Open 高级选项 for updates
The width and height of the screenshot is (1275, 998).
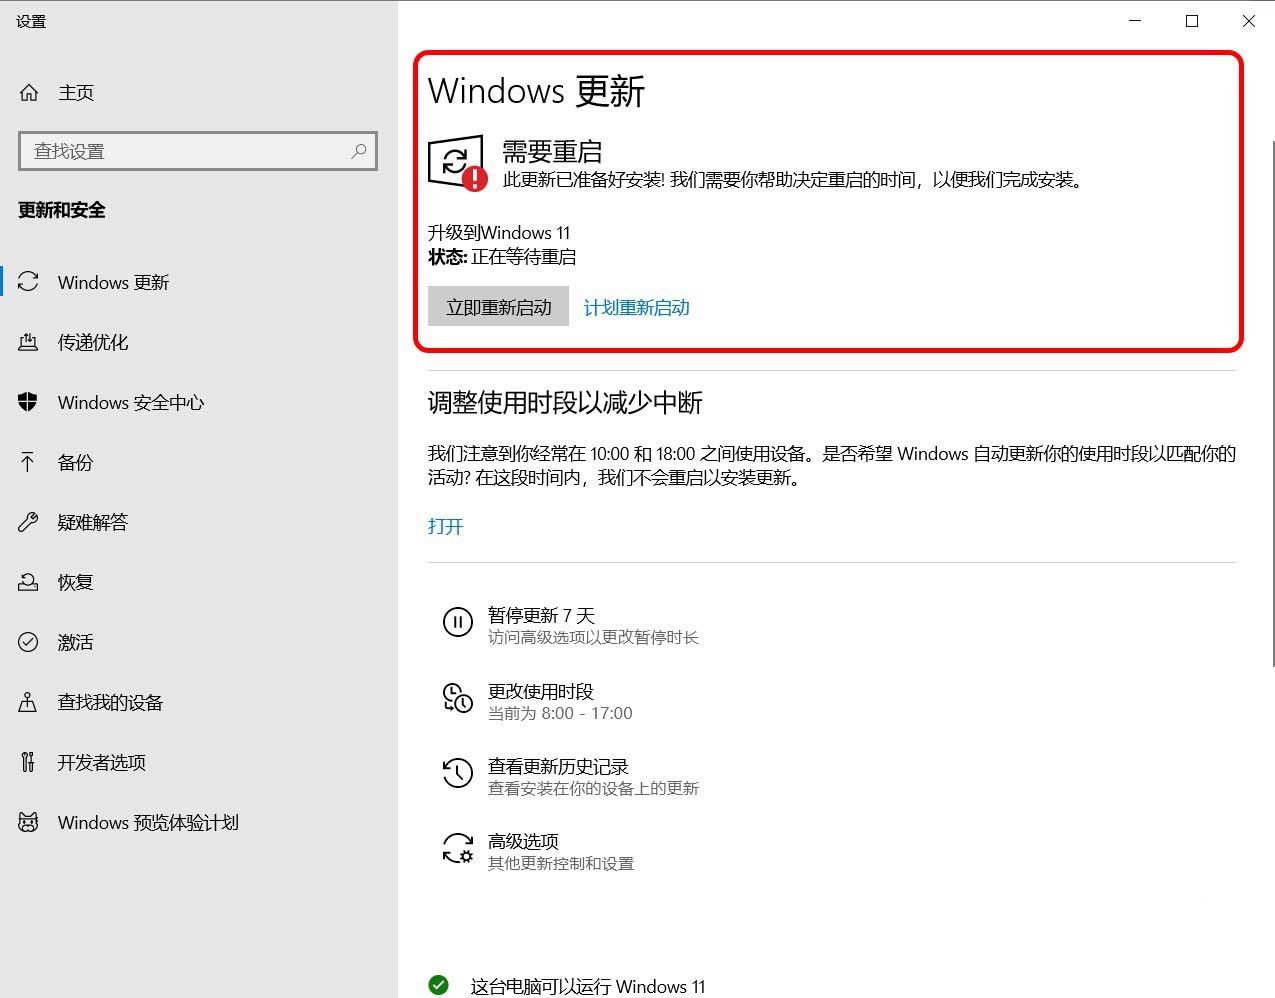(x=523, y=841)
